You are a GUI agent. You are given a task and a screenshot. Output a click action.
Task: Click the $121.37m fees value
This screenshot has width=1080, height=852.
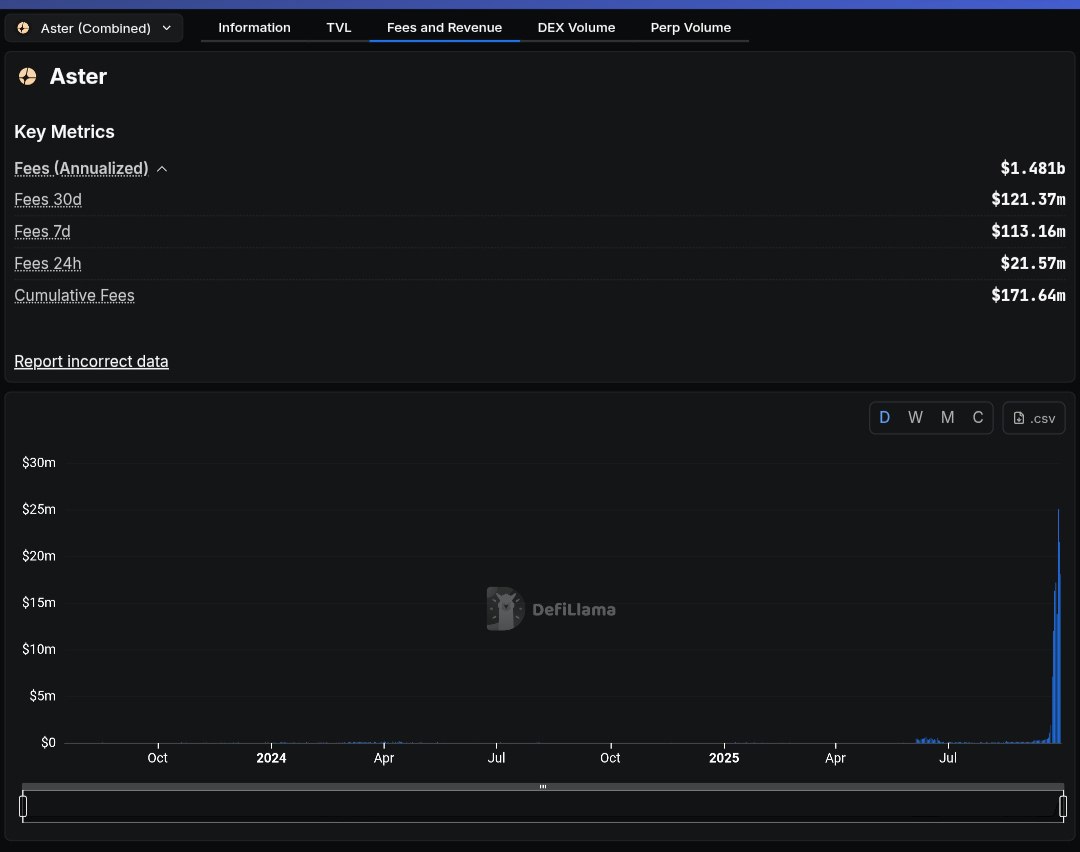pyautogui.click(x=1028, y=200)
